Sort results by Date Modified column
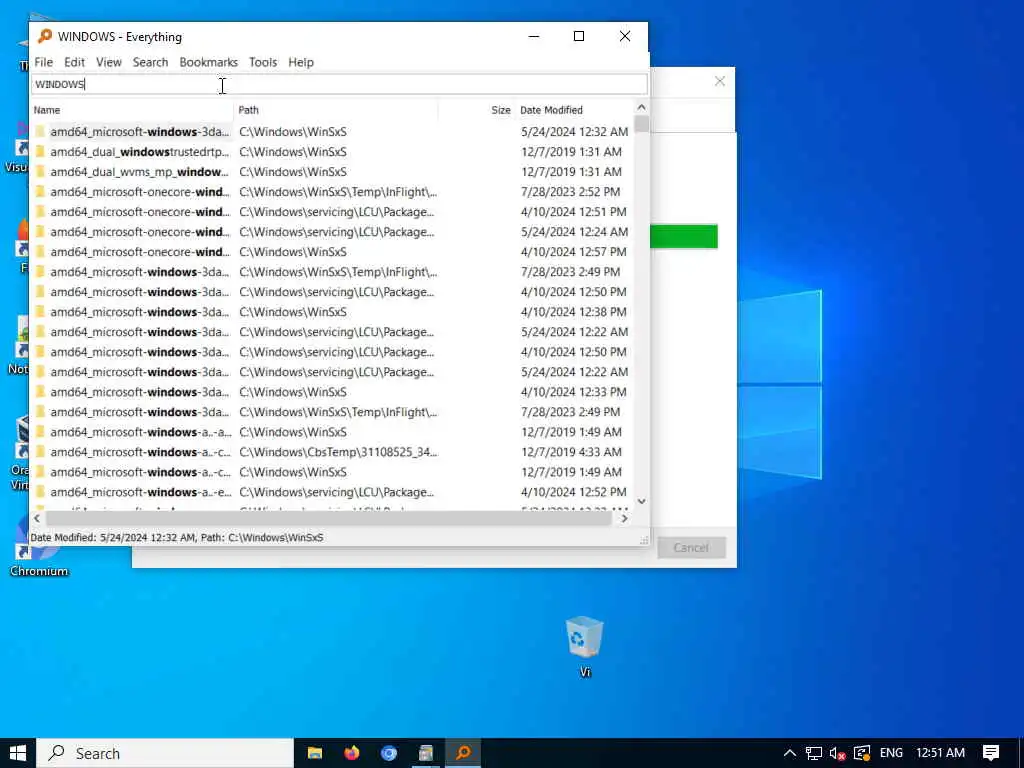The image size is (1024, 768). [574, 110]
